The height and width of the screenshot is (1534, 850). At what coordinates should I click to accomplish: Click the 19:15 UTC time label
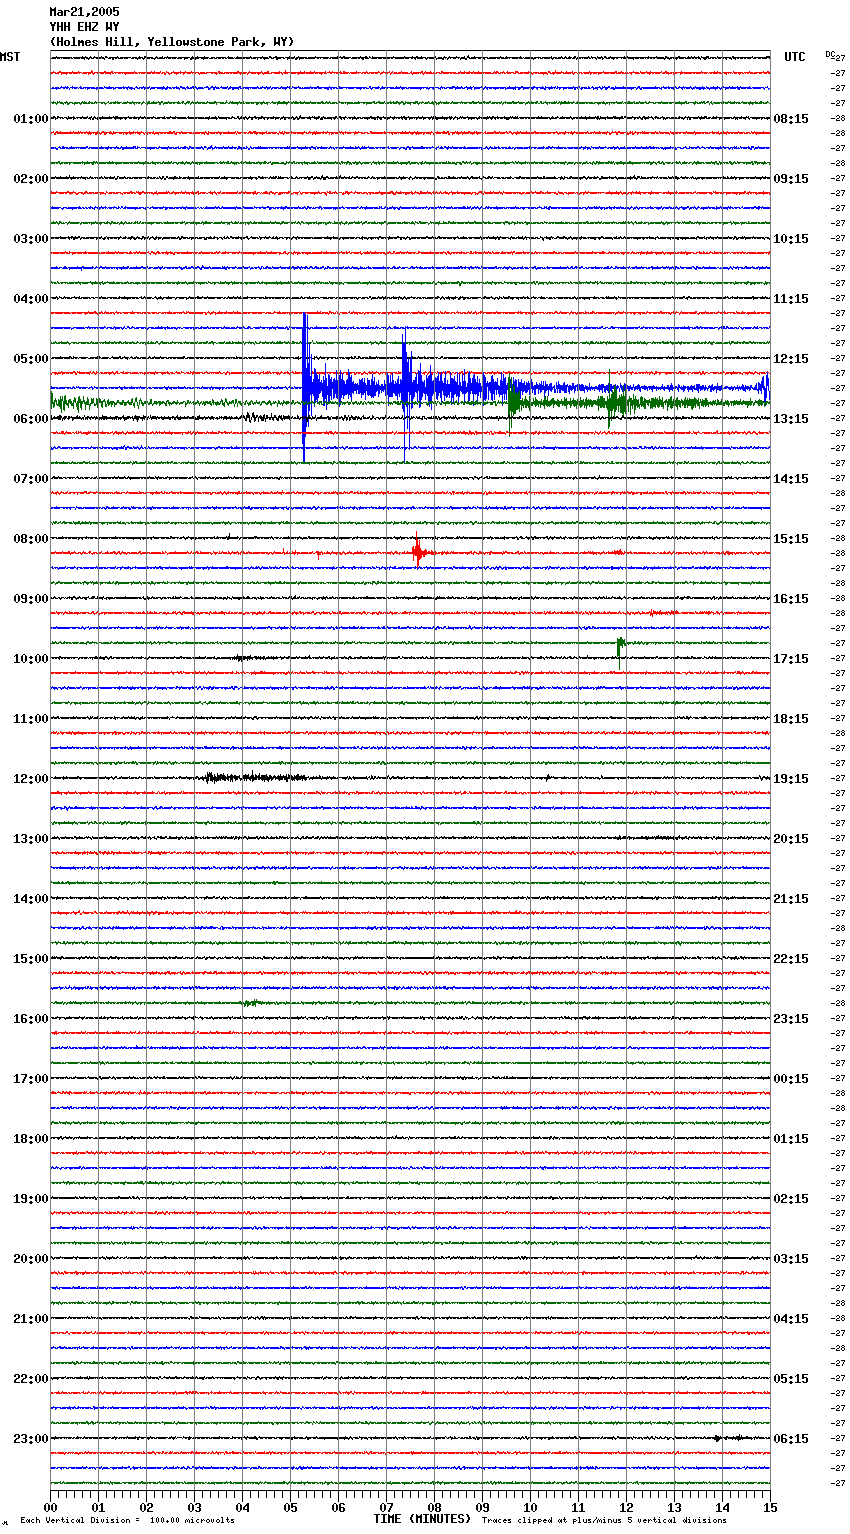[791, 779]
